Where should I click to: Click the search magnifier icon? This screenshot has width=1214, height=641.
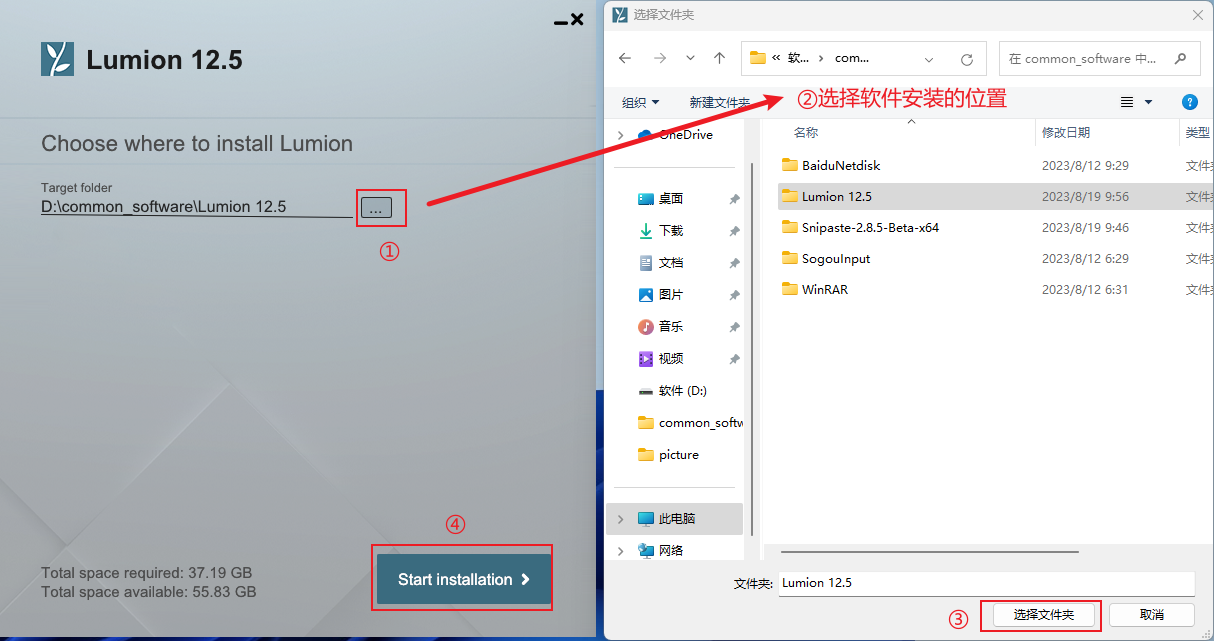1181,58
